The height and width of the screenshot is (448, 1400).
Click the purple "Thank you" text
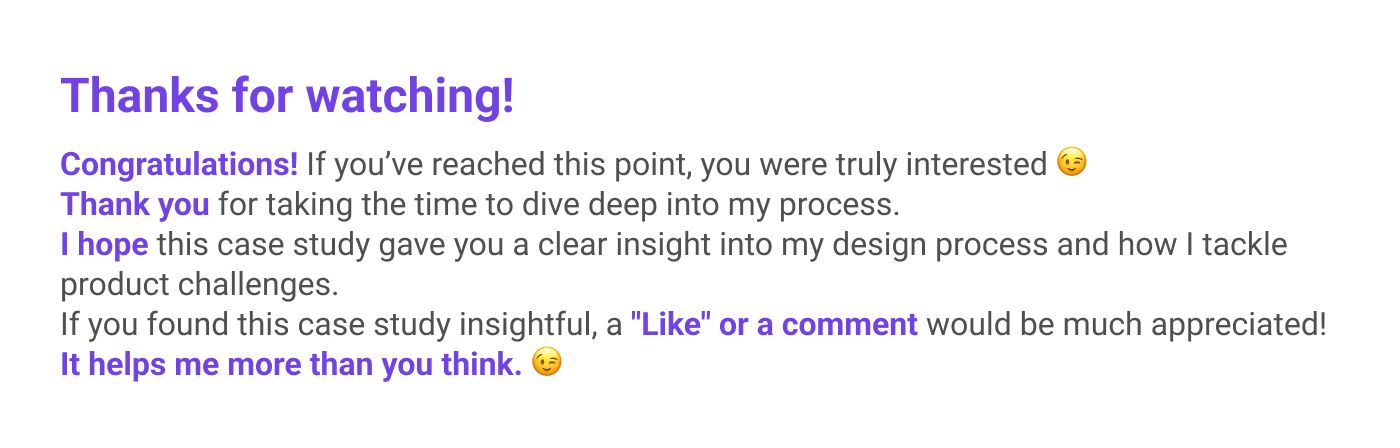click(x=135, y=204)
